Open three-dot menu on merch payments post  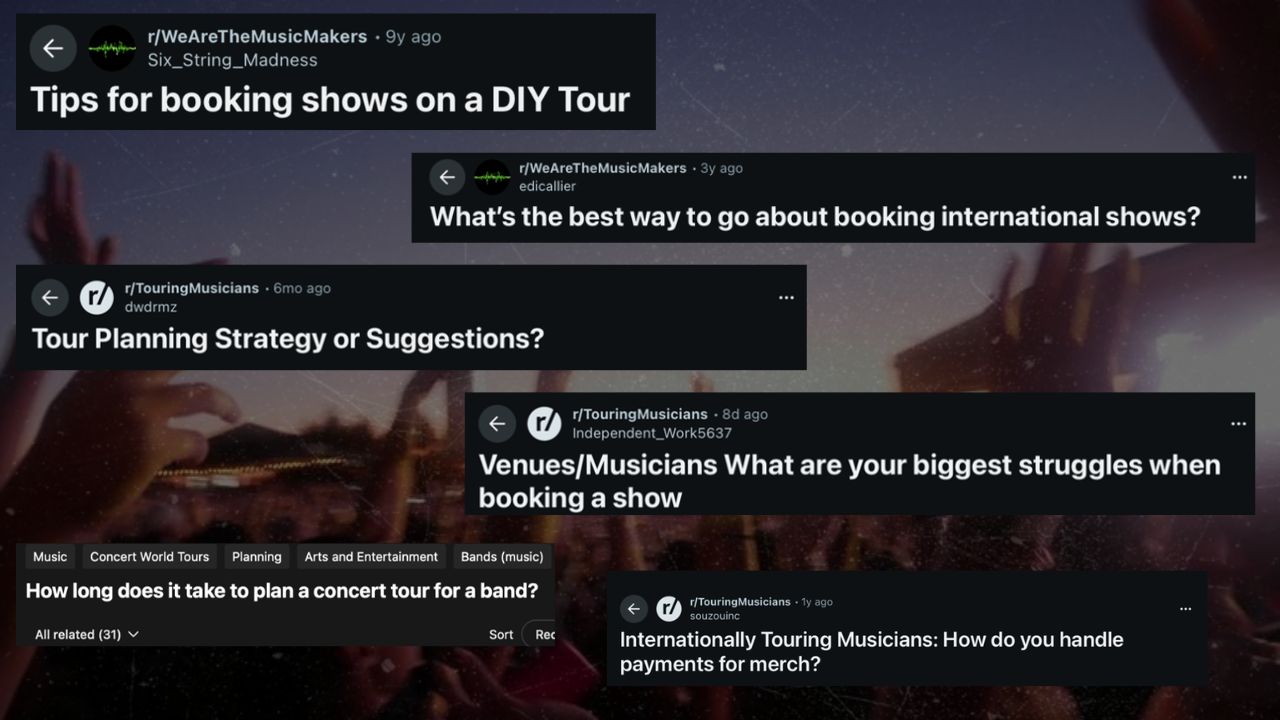pyautogui.click(x=1185, y=609)
